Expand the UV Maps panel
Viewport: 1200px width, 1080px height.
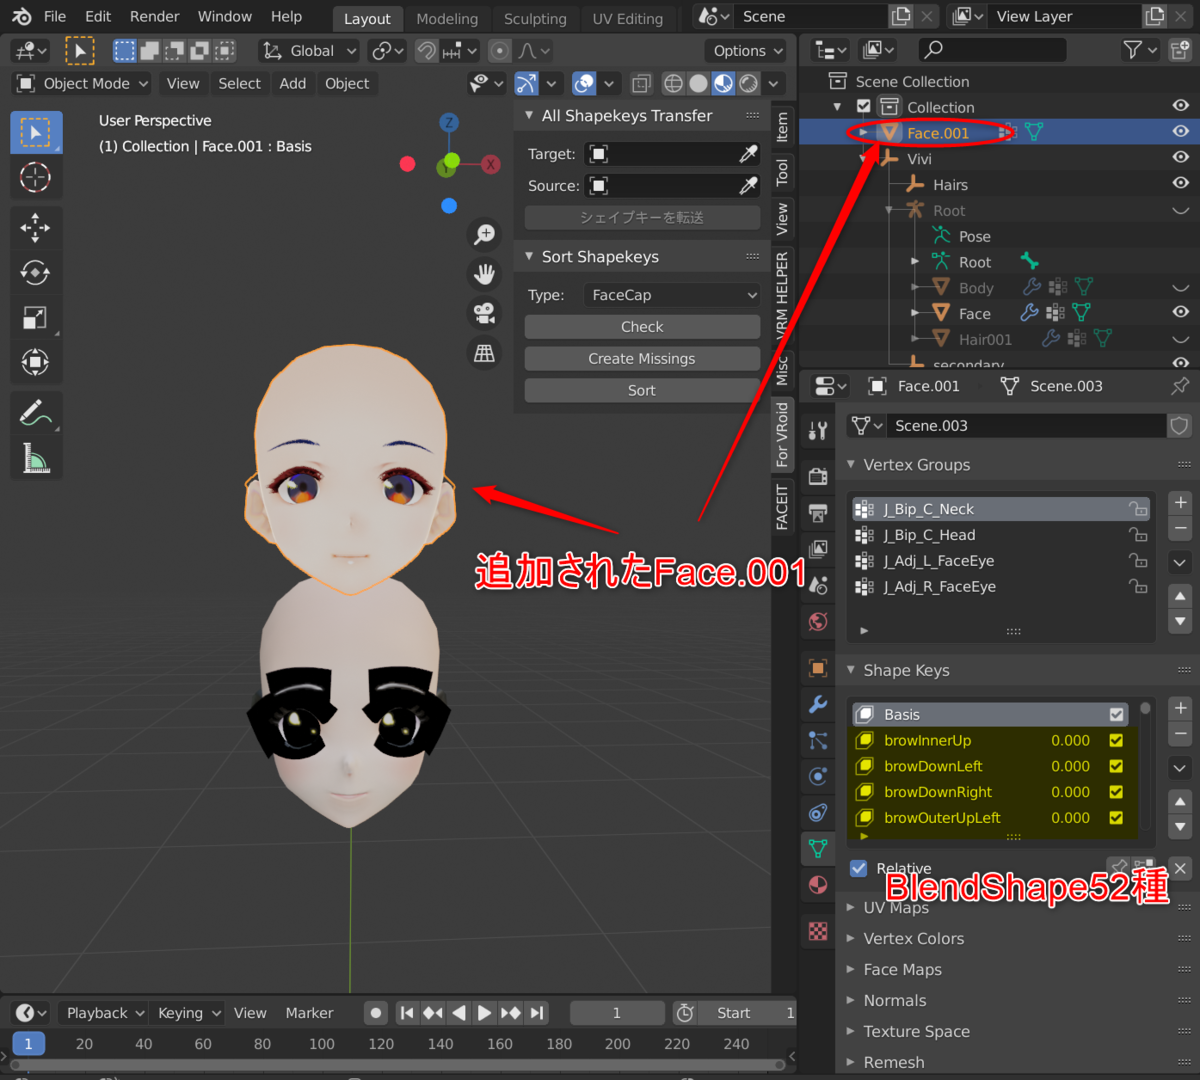tap(851, 908)
